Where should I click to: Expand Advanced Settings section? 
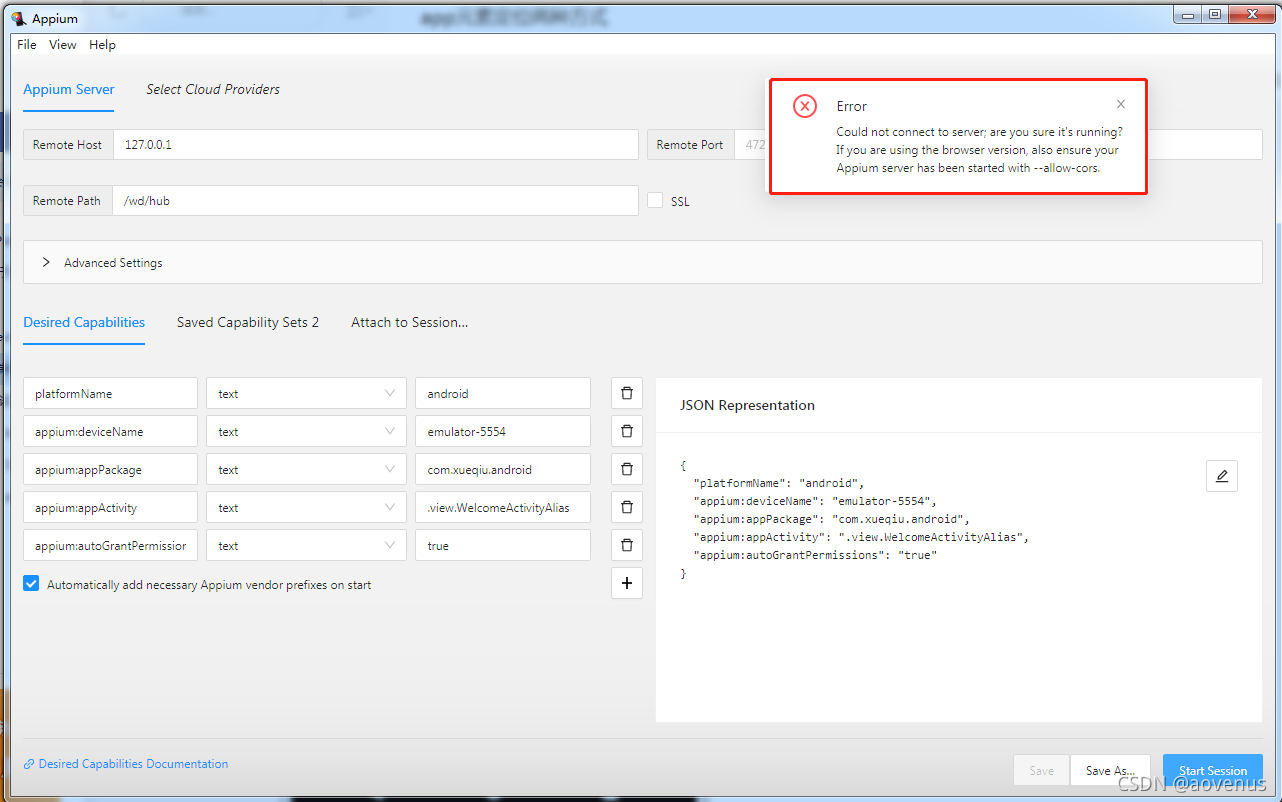point(643,262)
